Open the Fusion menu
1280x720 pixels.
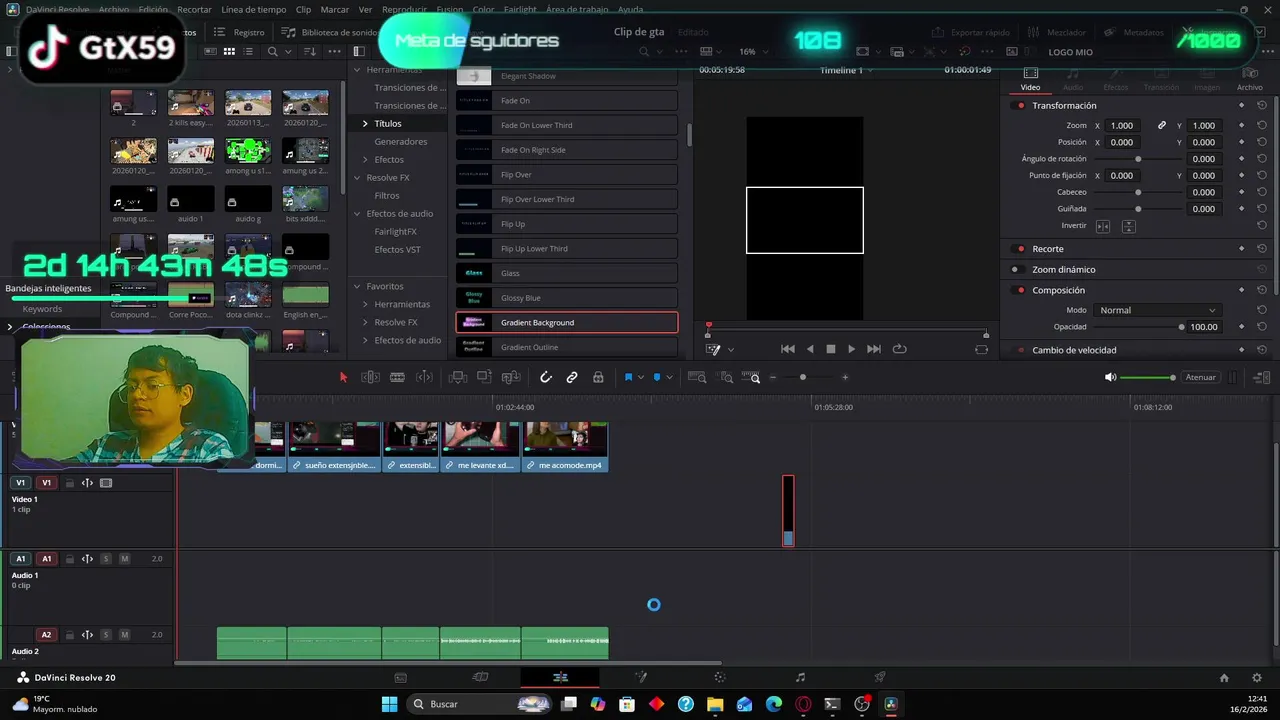[x=449, y=9]
